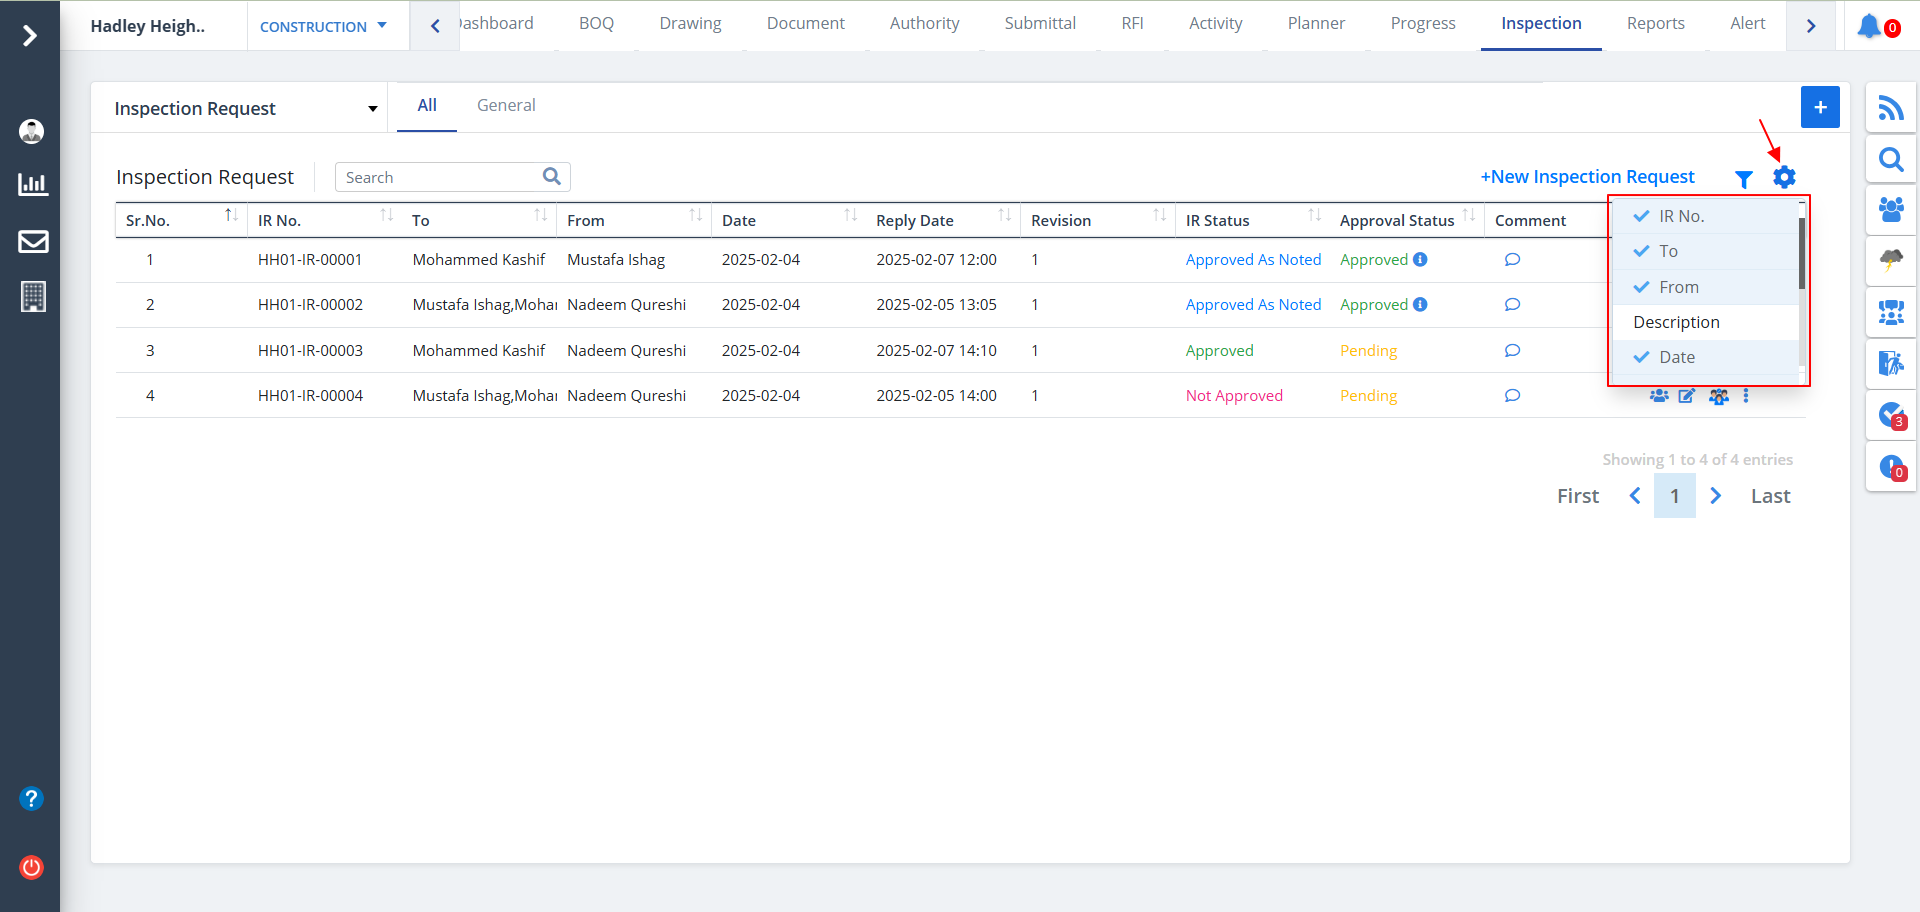Select the General sub-tab
This screenshot has width=1920, height=912.
click(506, 105)
